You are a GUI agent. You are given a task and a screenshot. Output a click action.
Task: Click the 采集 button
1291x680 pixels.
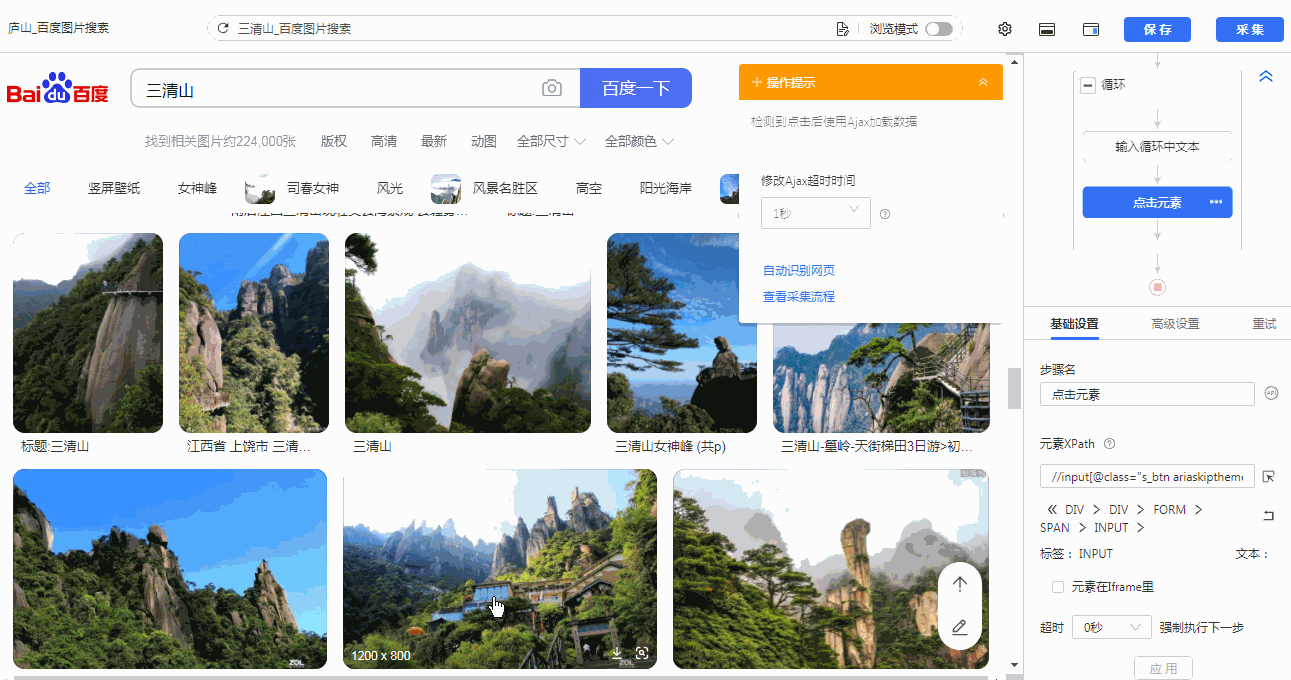click(x=1250, y=29)
